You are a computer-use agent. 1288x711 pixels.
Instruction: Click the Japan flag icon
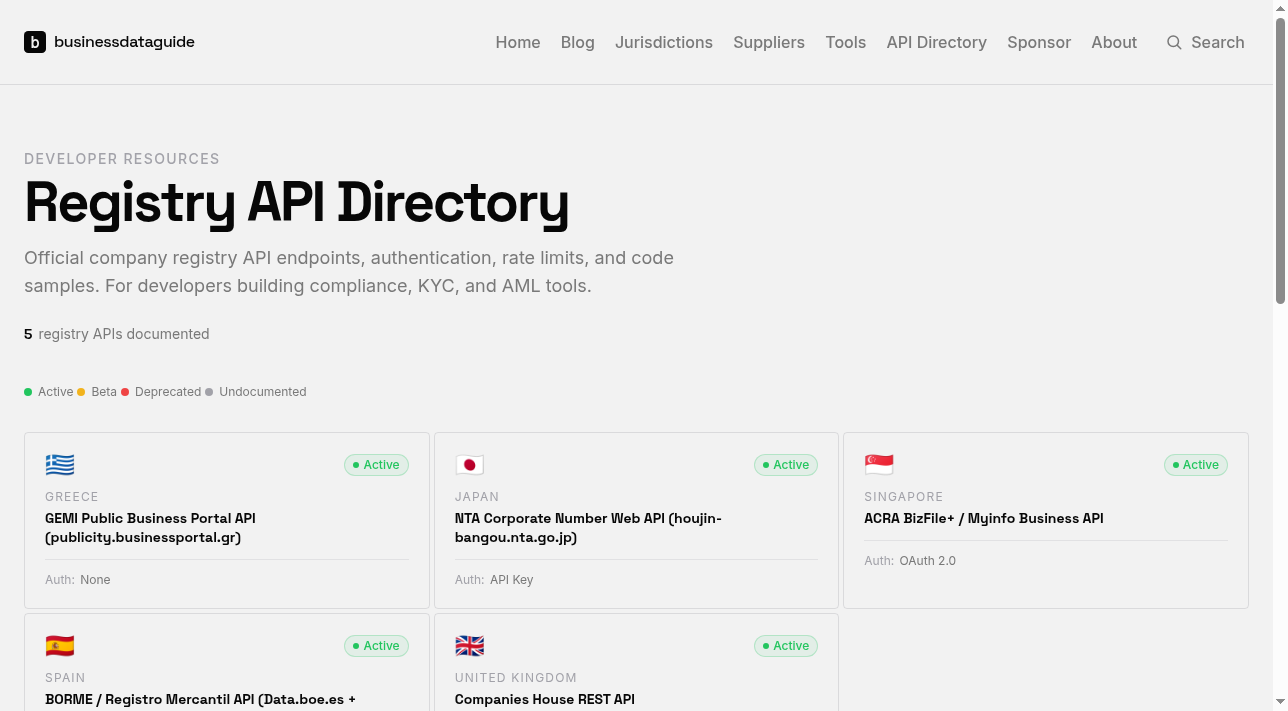(x=470, y=465)
